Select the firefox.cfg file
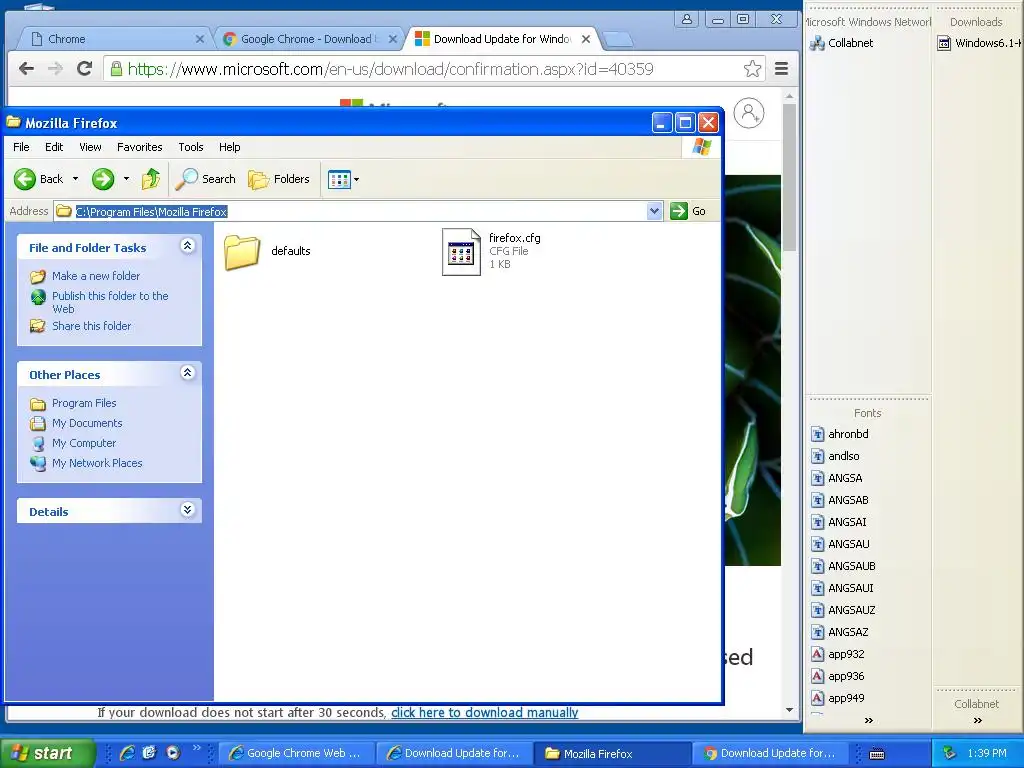This screenshot has height=768, width=1024. (x=492, y=251)
